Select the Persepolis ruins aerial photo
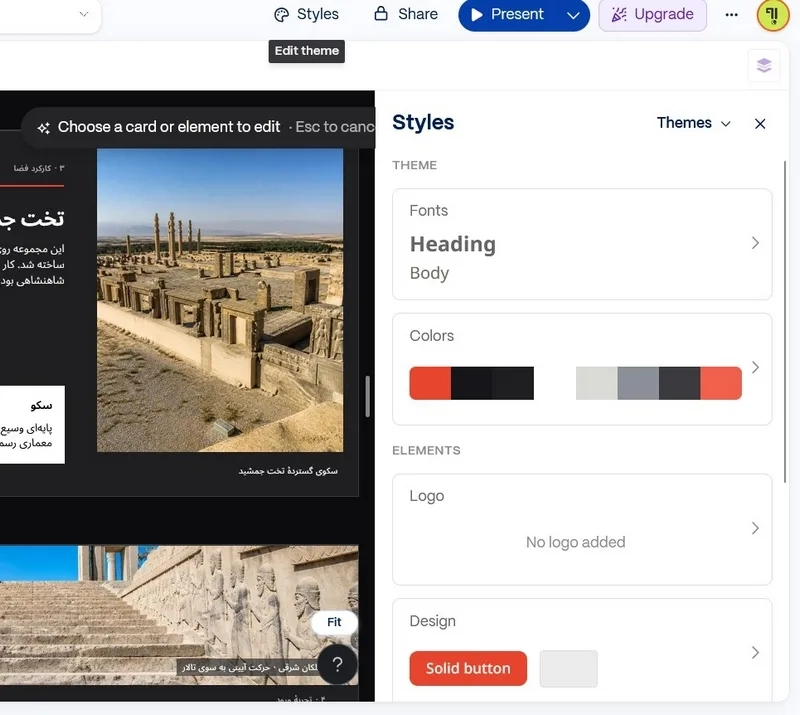Viewport: 800px width, 715px height. (x=220, y=300)
